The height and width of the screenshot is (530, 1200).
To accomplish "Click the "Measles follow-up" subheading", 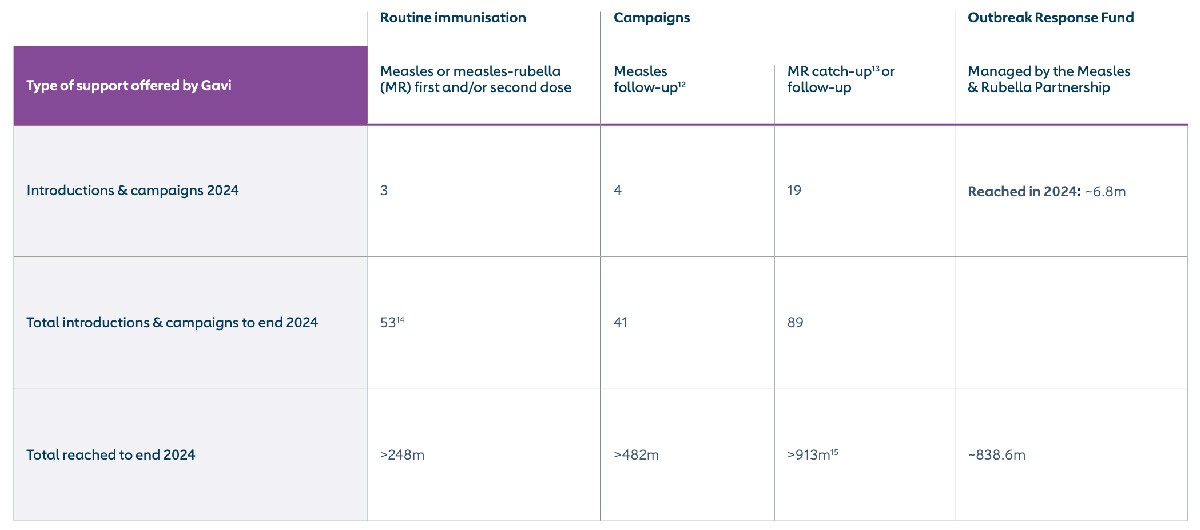I will coord(649,79).
